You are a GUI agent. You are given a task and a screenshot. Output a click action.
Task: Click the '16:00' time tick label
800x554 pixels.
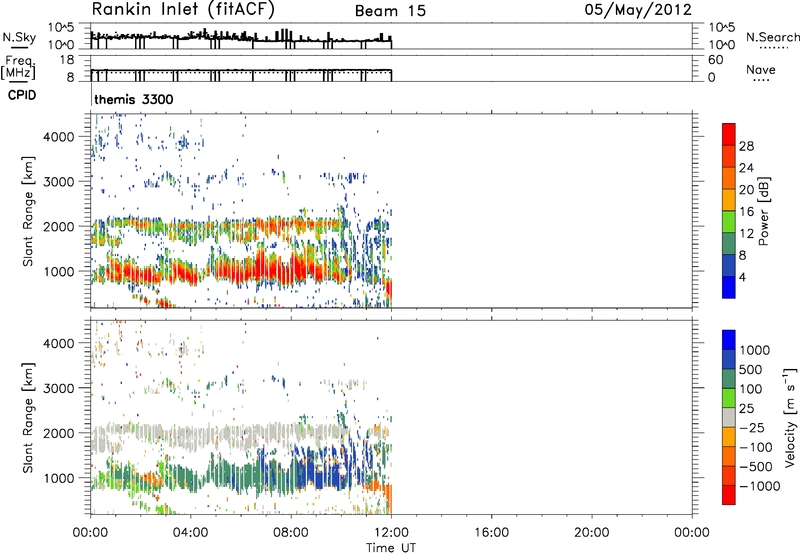(491, 533)
